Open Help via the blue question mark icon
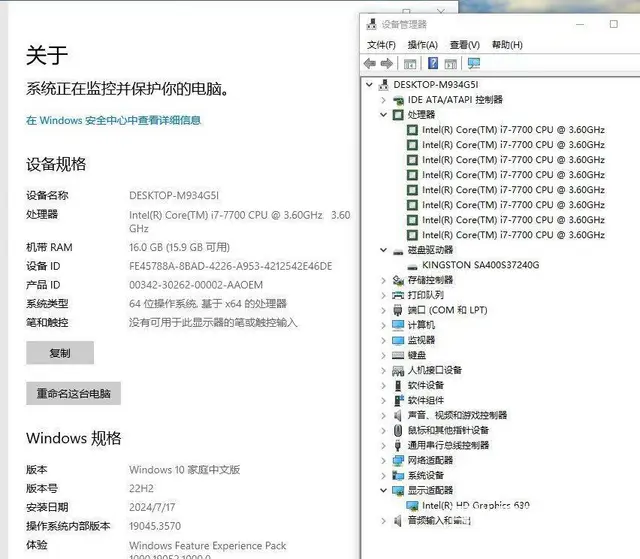This screenshot has height=559, width=640. click(x=433, y=63)
